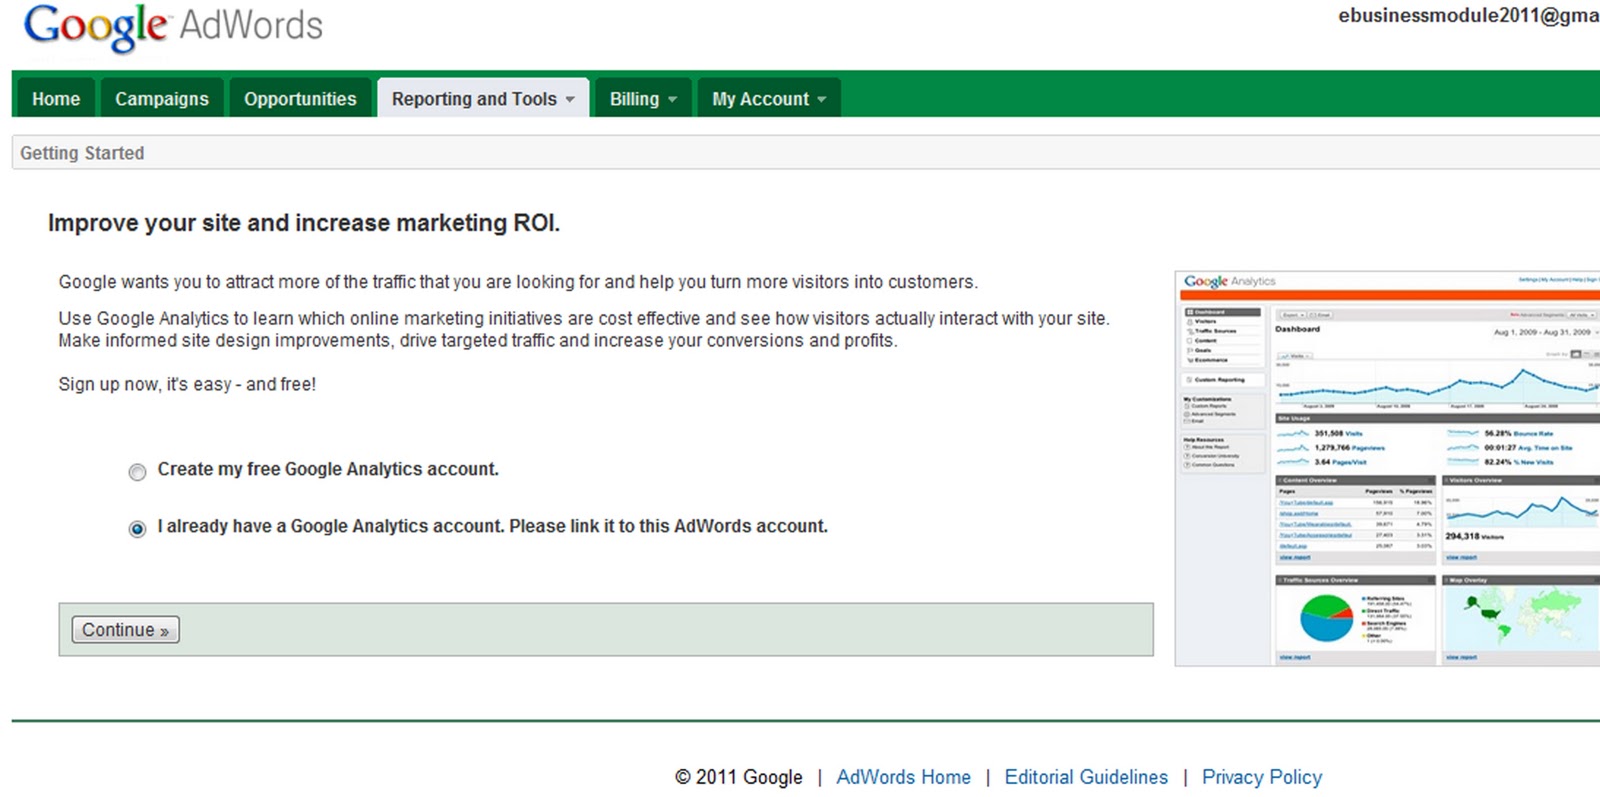Click the Google AdWords logo
The width and height of the screenshot is (1600, 797).
pyautogui.click(x=172, y=27)
